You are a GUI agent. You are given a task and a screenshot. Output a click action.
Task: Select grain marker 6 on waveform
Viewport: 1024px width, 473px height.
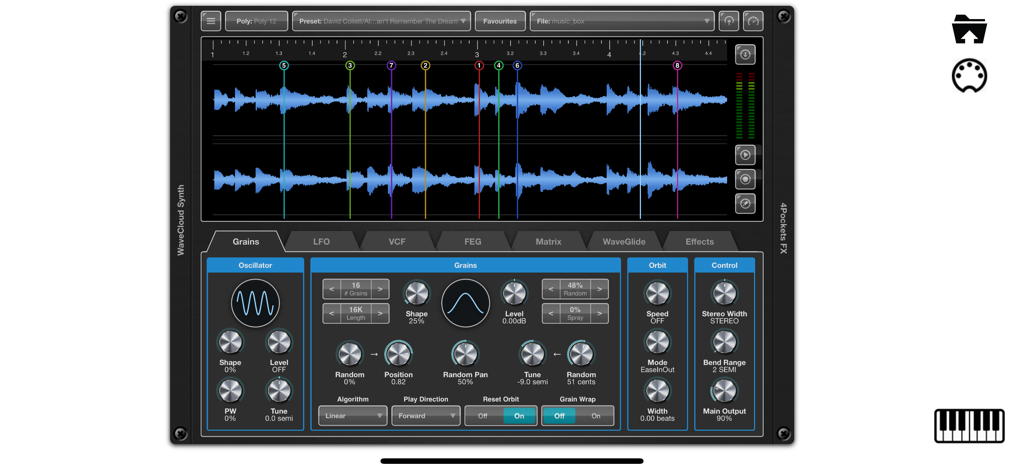click(x=517, y=65)
